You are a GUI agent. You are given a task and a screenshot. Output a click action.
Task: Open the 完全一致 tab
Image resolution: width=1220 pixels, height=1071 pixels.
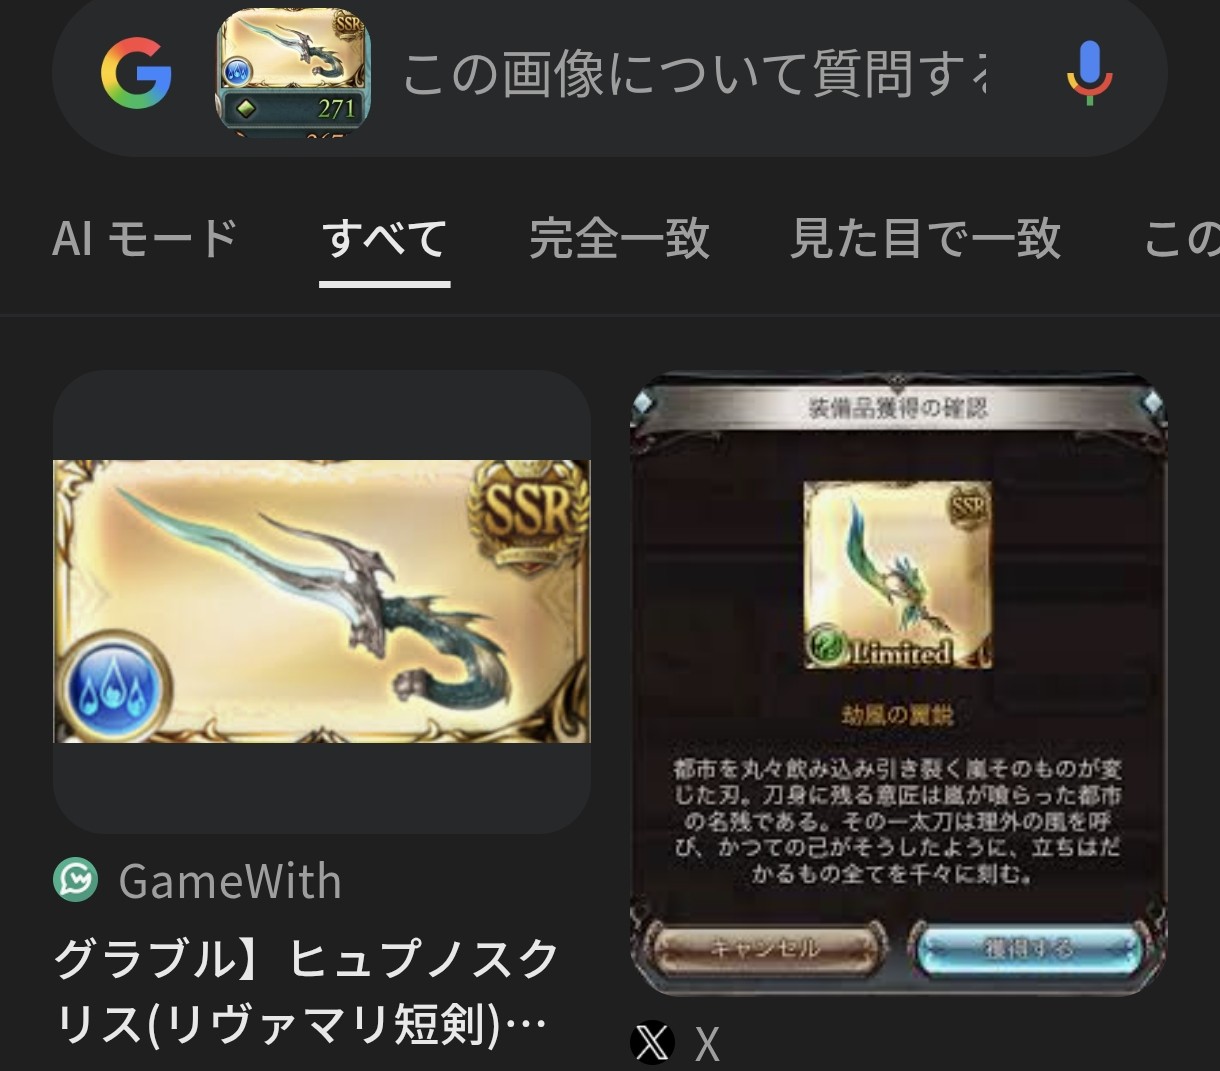(x=619, y=238)
